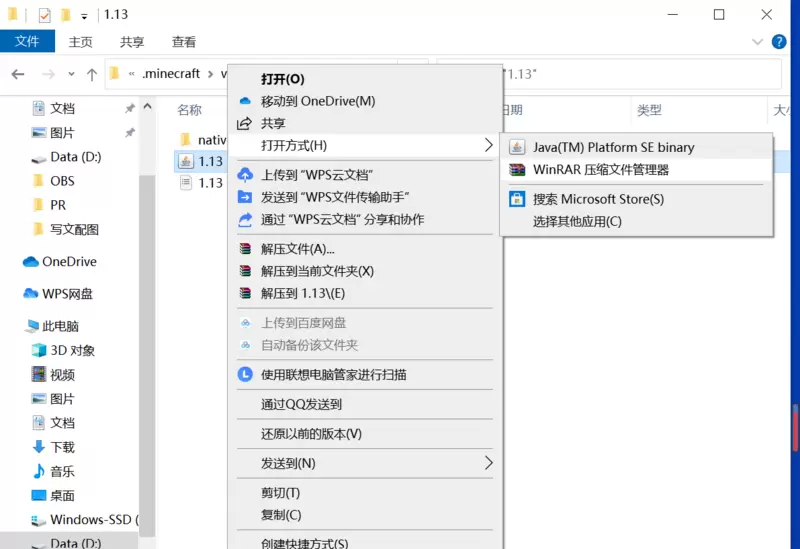
Task: Click the hidden breadcrumb levels chevron before .minecraft
Action: point(132,74)
